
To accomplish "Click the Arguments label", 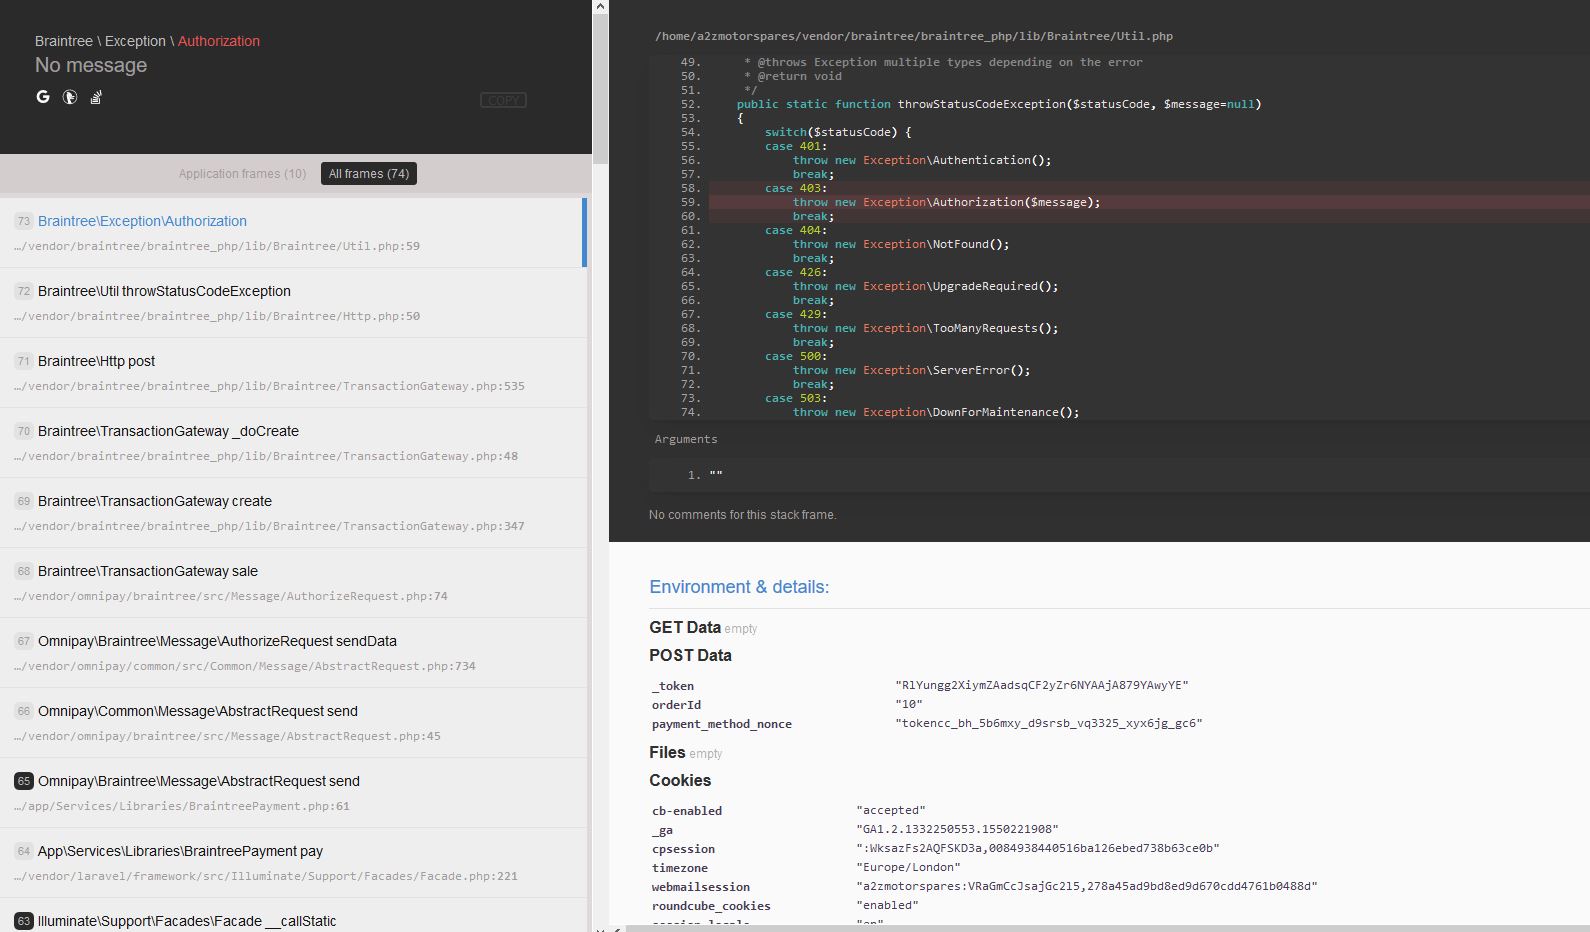I will point(685,439).
